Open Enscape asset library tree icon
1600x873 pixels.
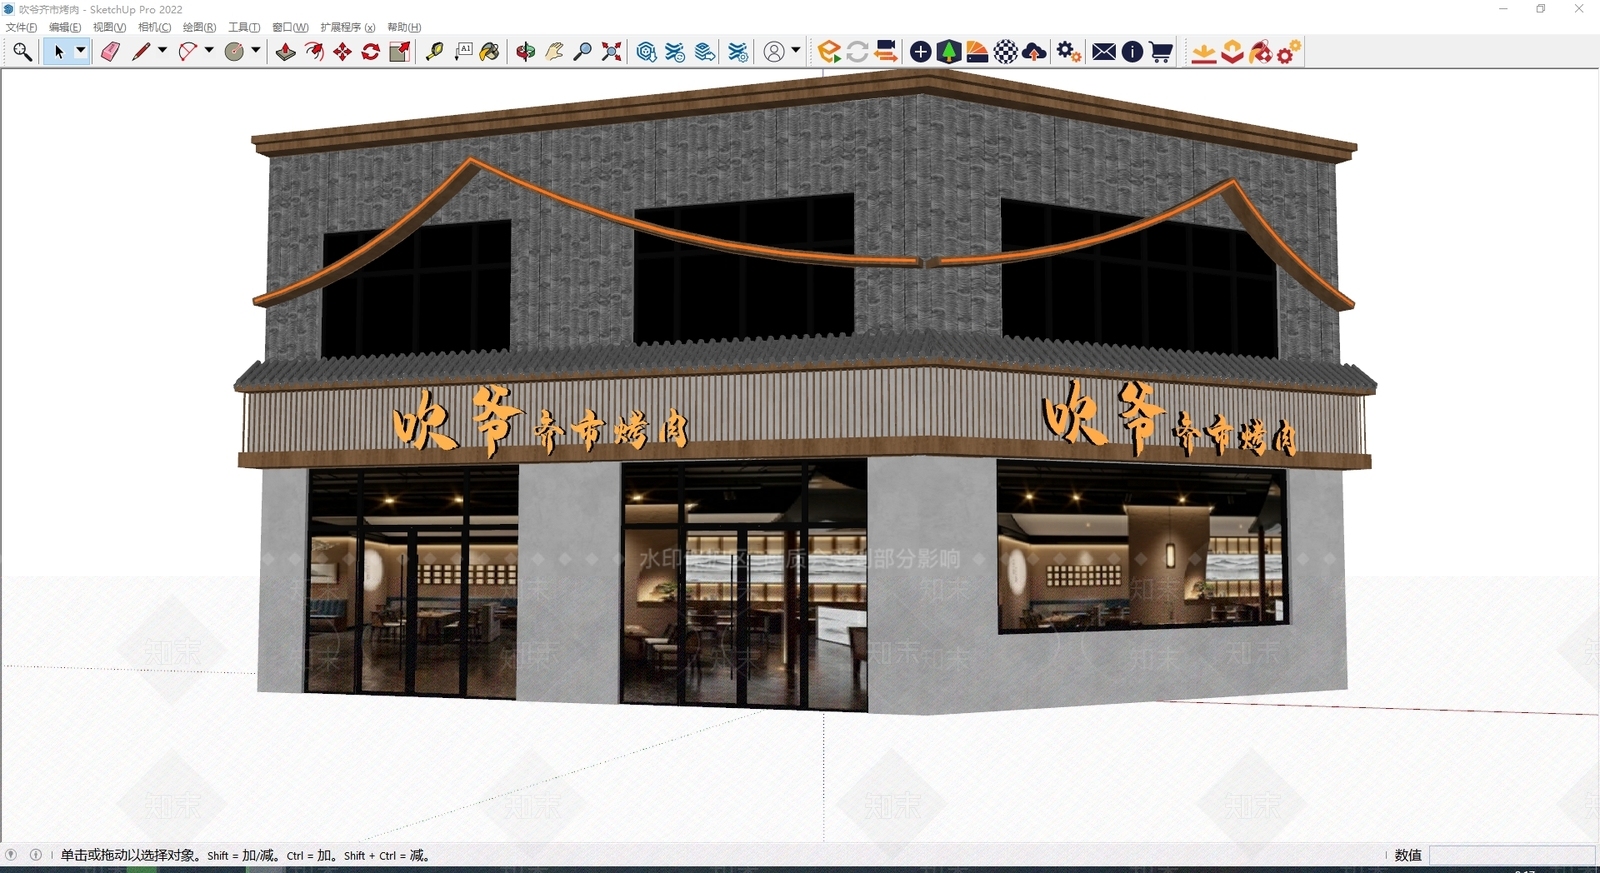949,52
